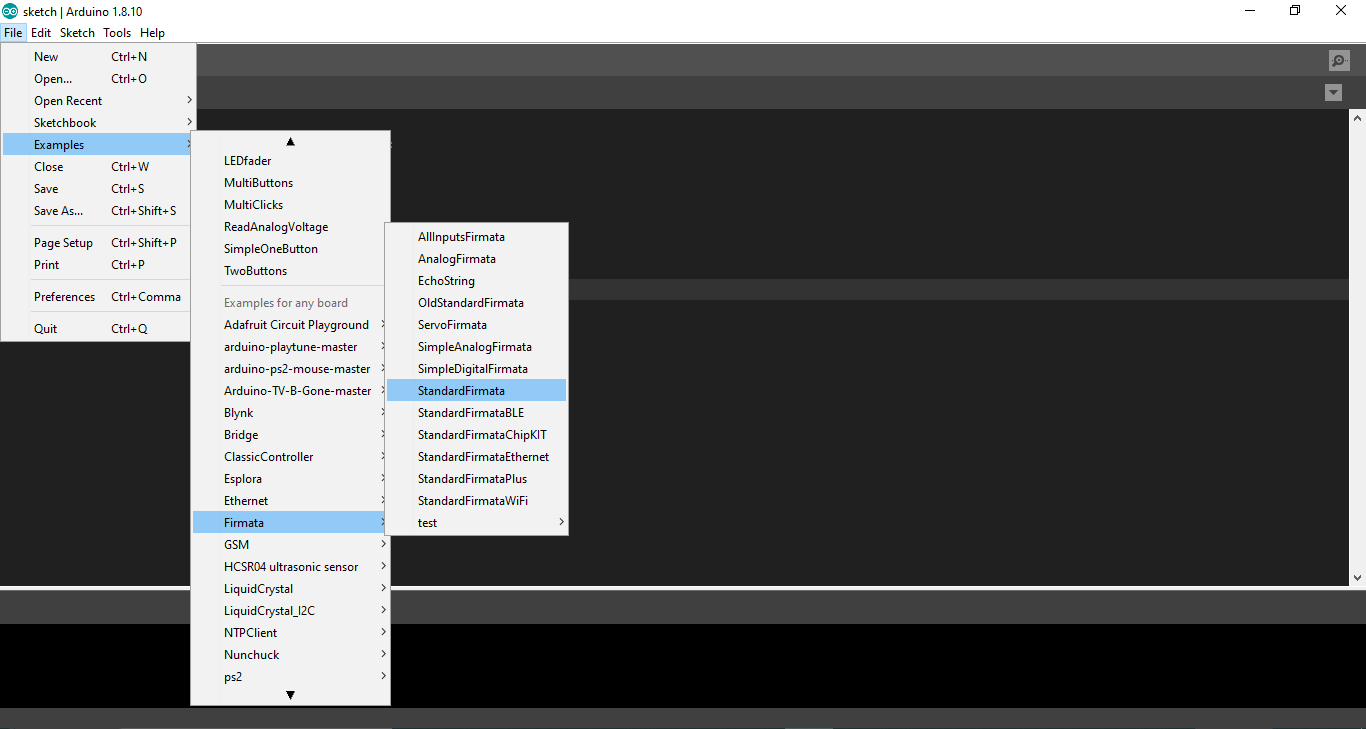Open the Help menu
This screenshot has width=1366, height=729.
tap(152, 33)
